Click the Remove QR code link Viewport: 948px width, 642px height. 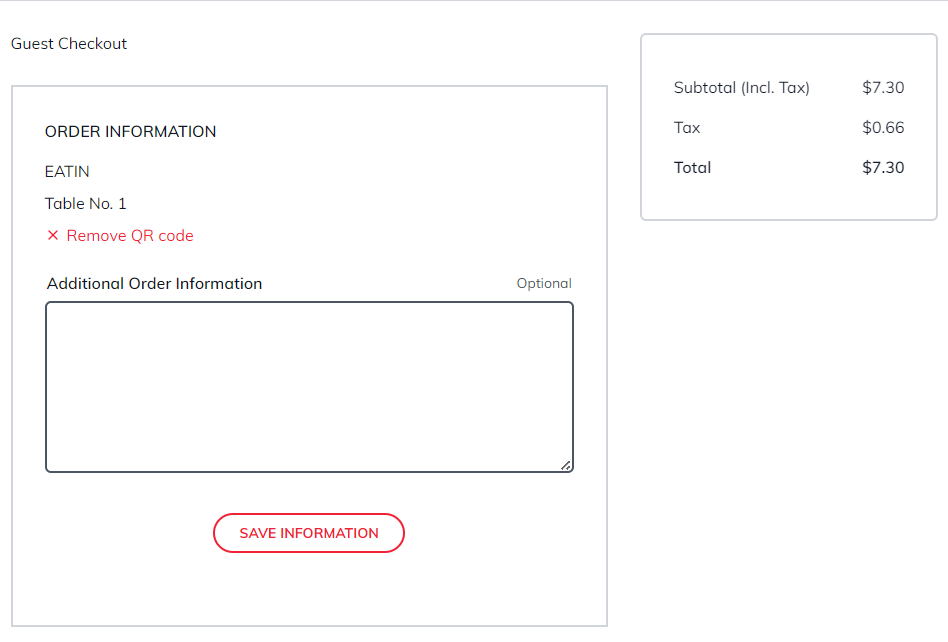(130, 236)
